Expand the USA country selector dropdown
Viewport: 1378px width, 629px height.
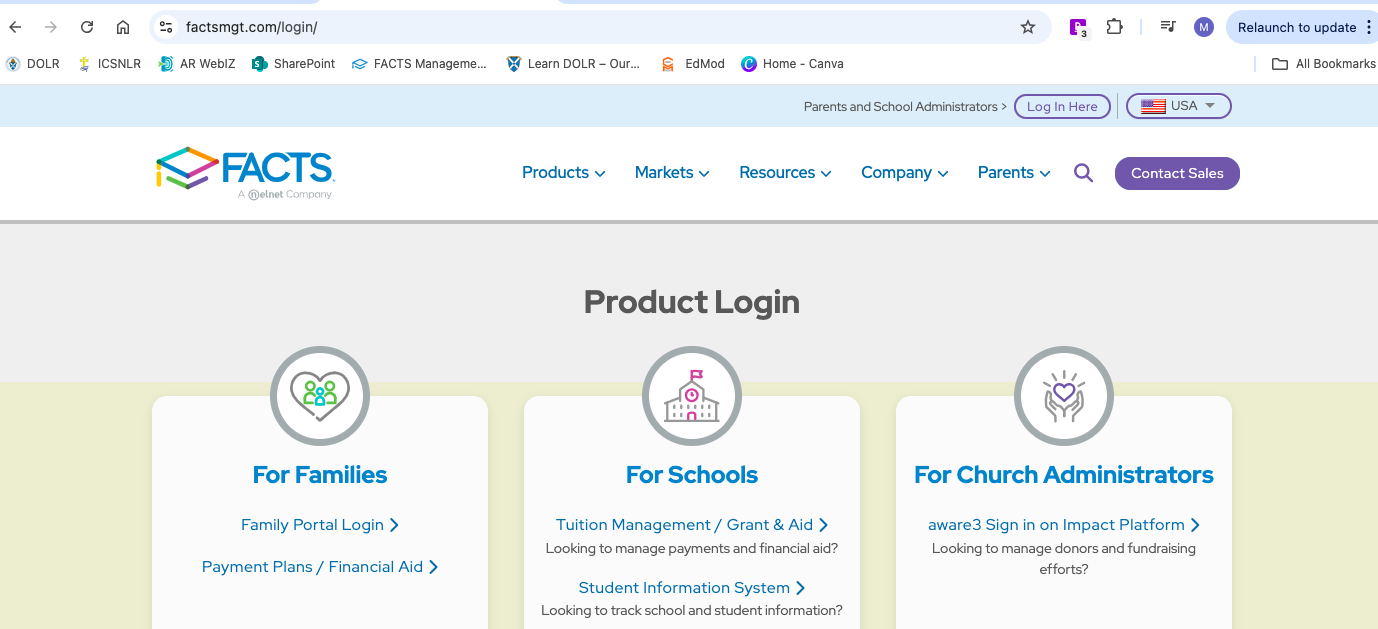click(x=1179, y=106)
